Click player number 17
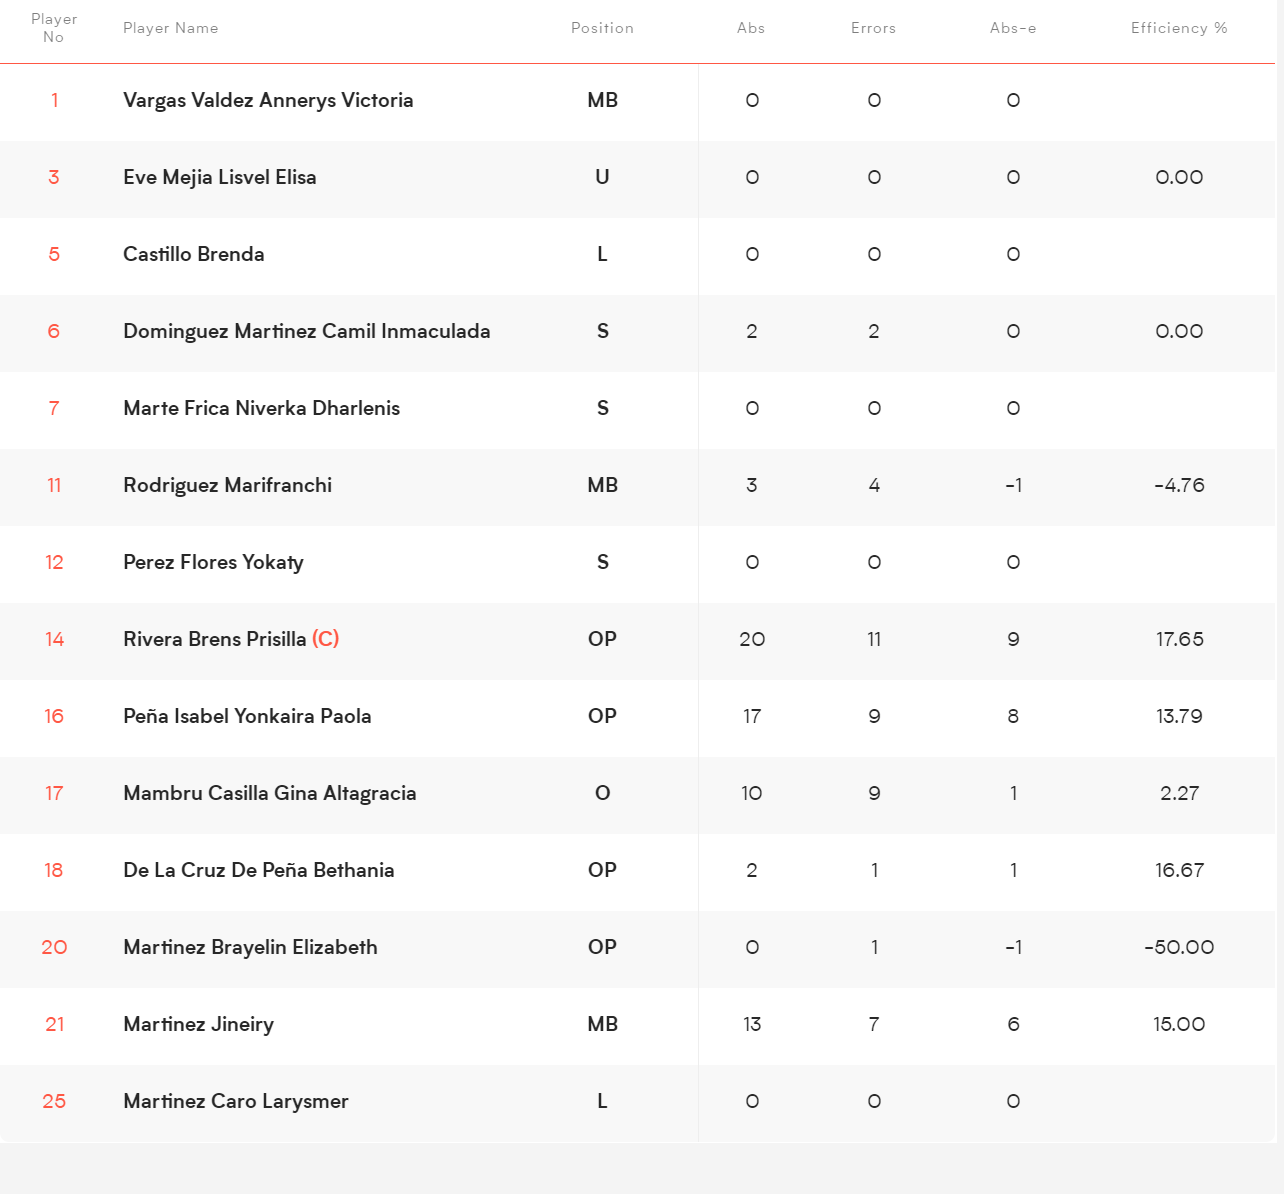Screen dimensions: 1284x1194 54,793
